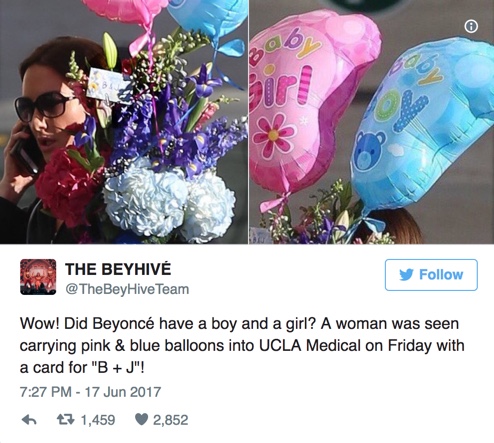Click the woman's sunglasses in photo
The height and width of the screenshot is (443, 494).
[x=43, y=107]
